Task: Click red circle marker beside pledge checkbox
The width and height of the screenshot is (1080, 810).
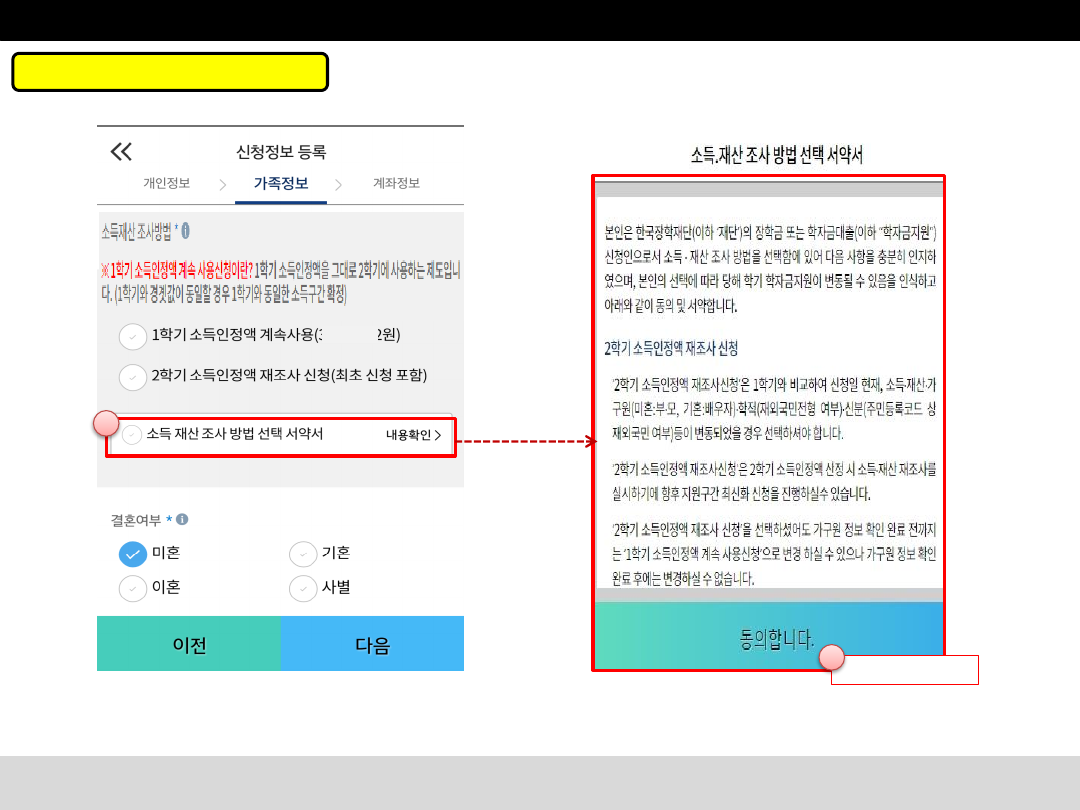Action: click(106, 423)
